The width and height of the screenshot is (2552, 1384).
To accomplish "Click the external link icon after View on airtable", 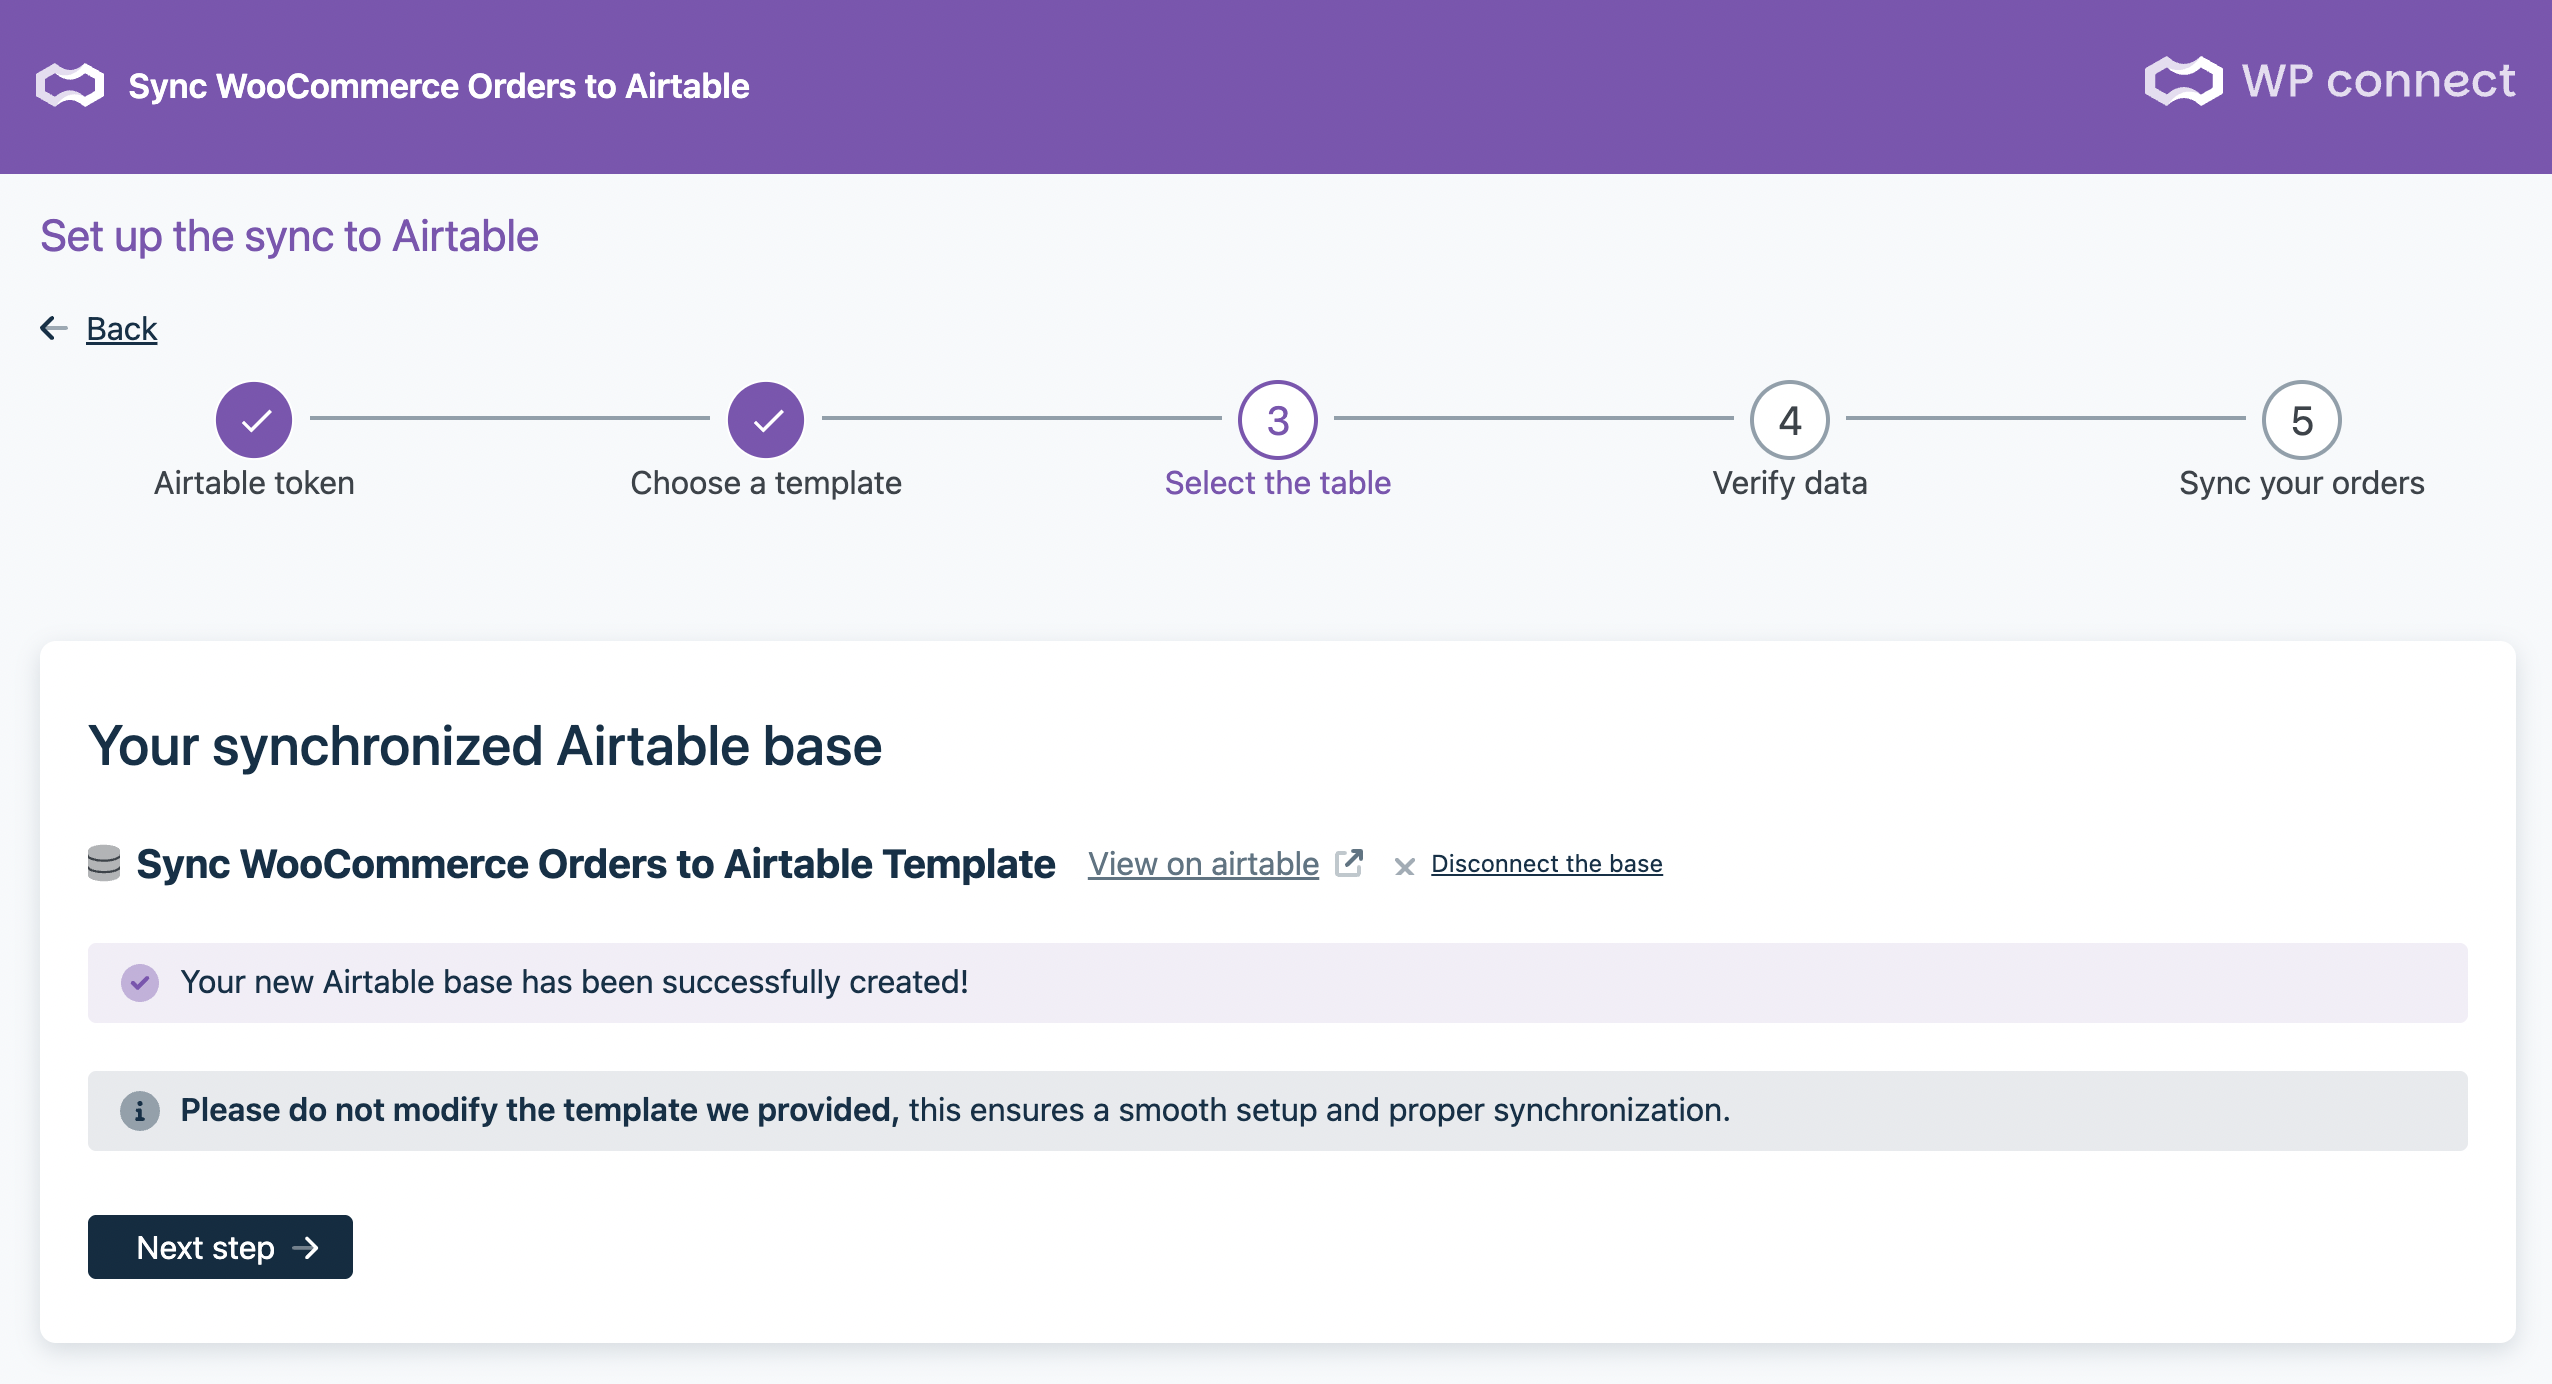I will 1350,862.
